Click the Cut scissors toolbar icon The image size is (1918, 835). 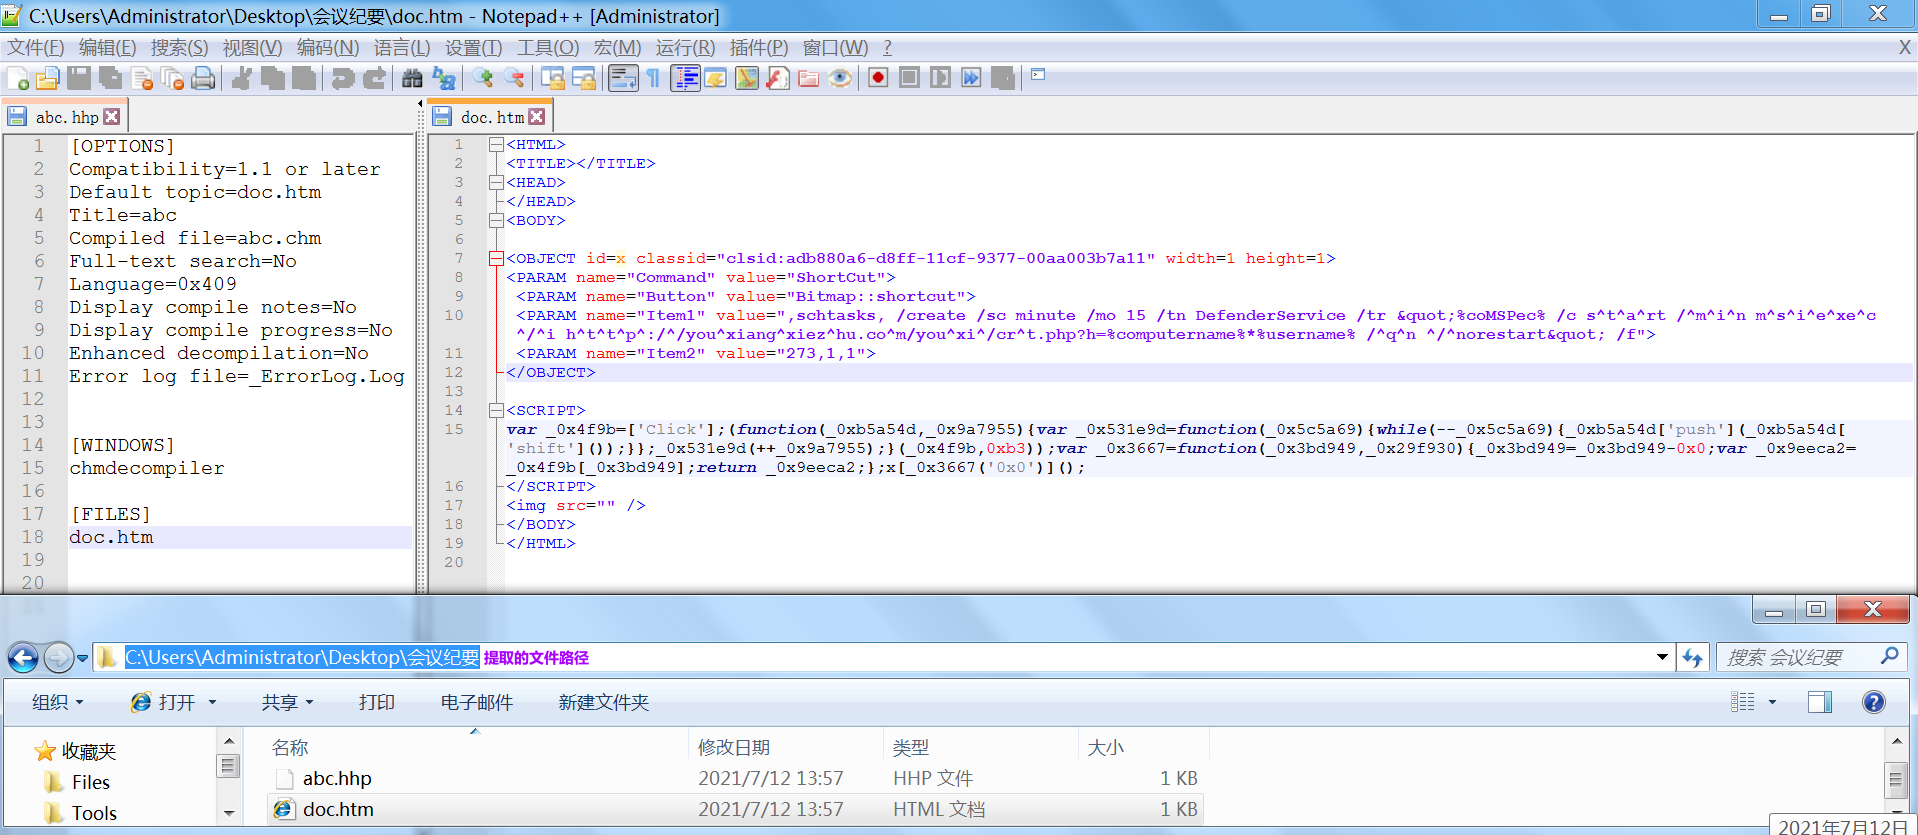241,78
